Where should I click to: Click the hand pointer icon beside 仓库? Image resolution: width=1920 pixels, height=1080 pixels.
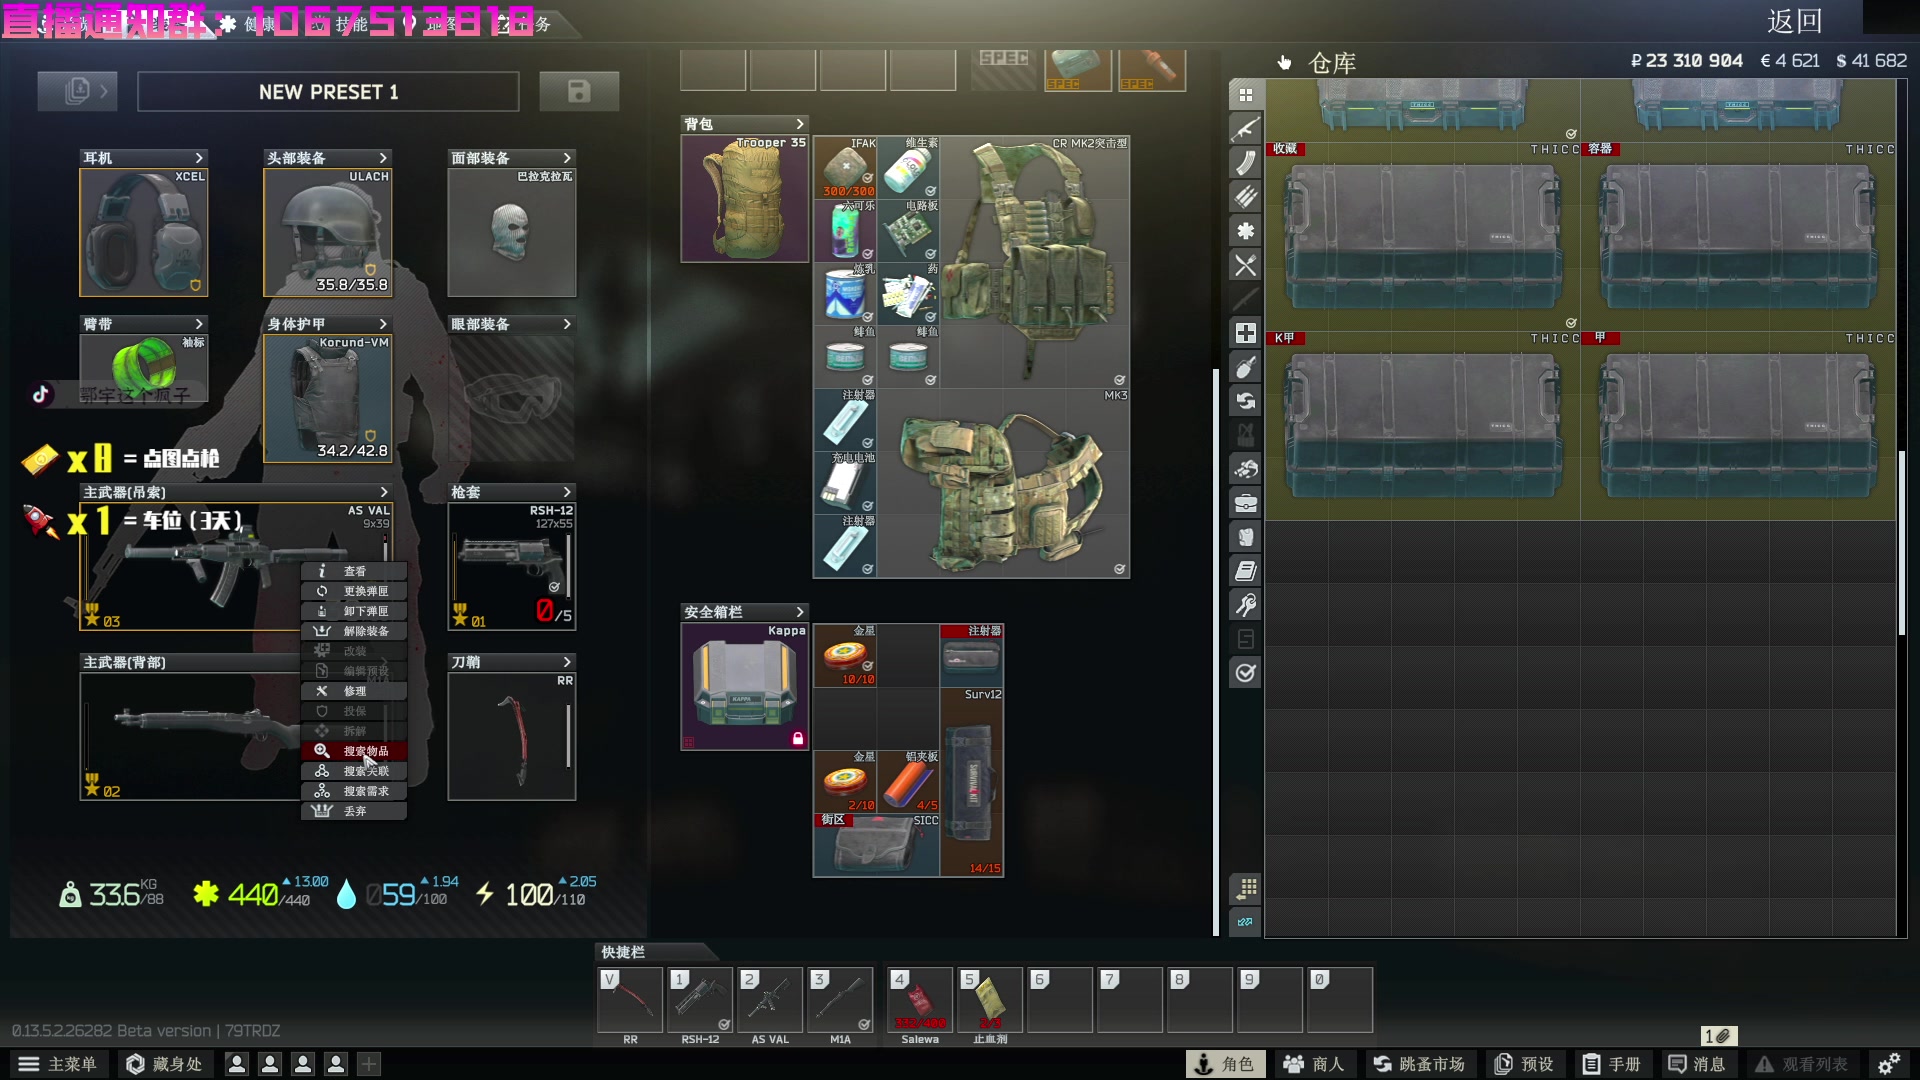coord(1284,63)
